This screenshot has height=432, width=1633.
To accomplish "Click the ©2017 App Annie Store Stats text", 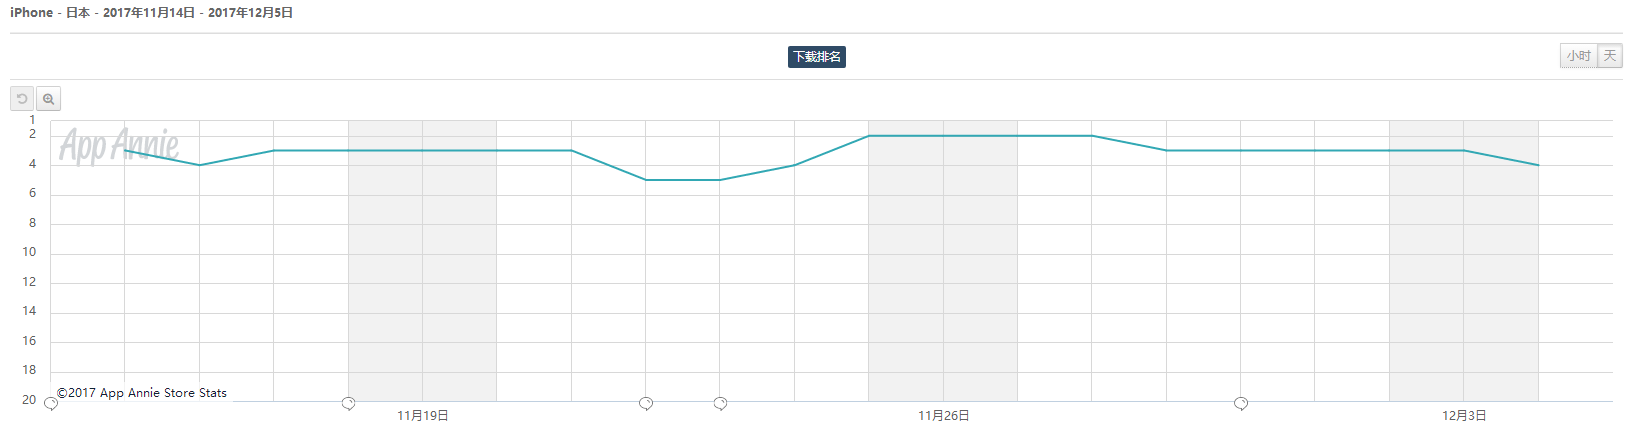I will [142, 393].
